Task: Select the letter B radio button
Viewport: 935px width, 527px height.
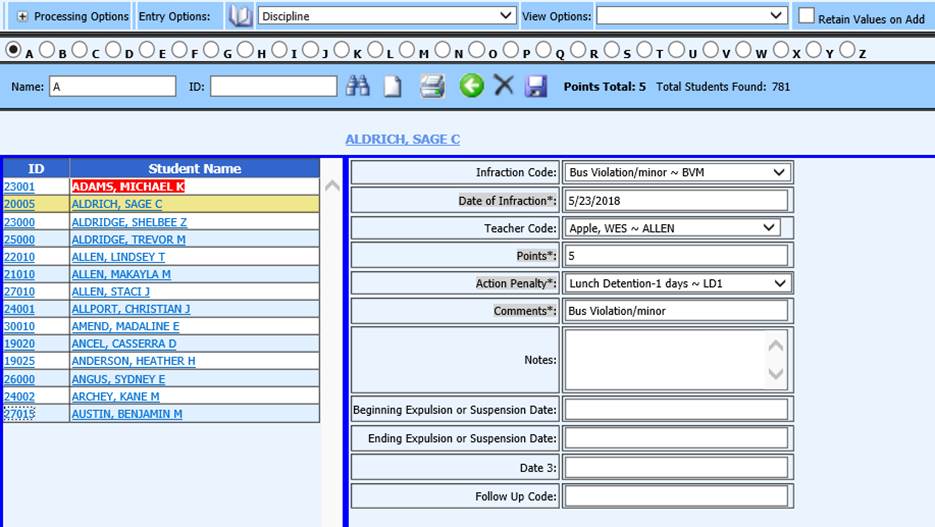Action: coord(48,50)
